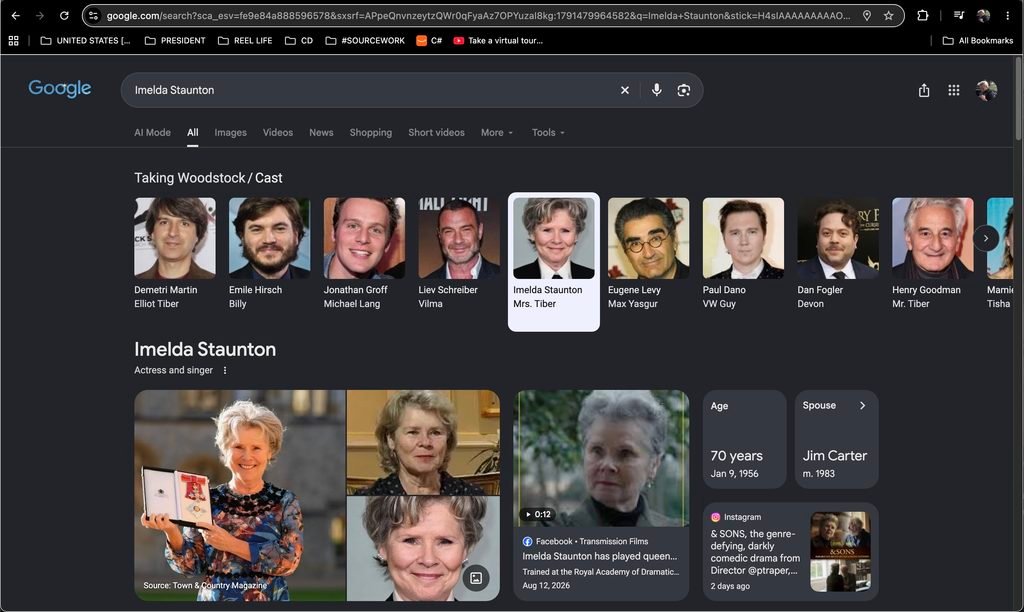1024x612 pixels.
Task: Open the C# bookmark
Action: coord(429,40)
